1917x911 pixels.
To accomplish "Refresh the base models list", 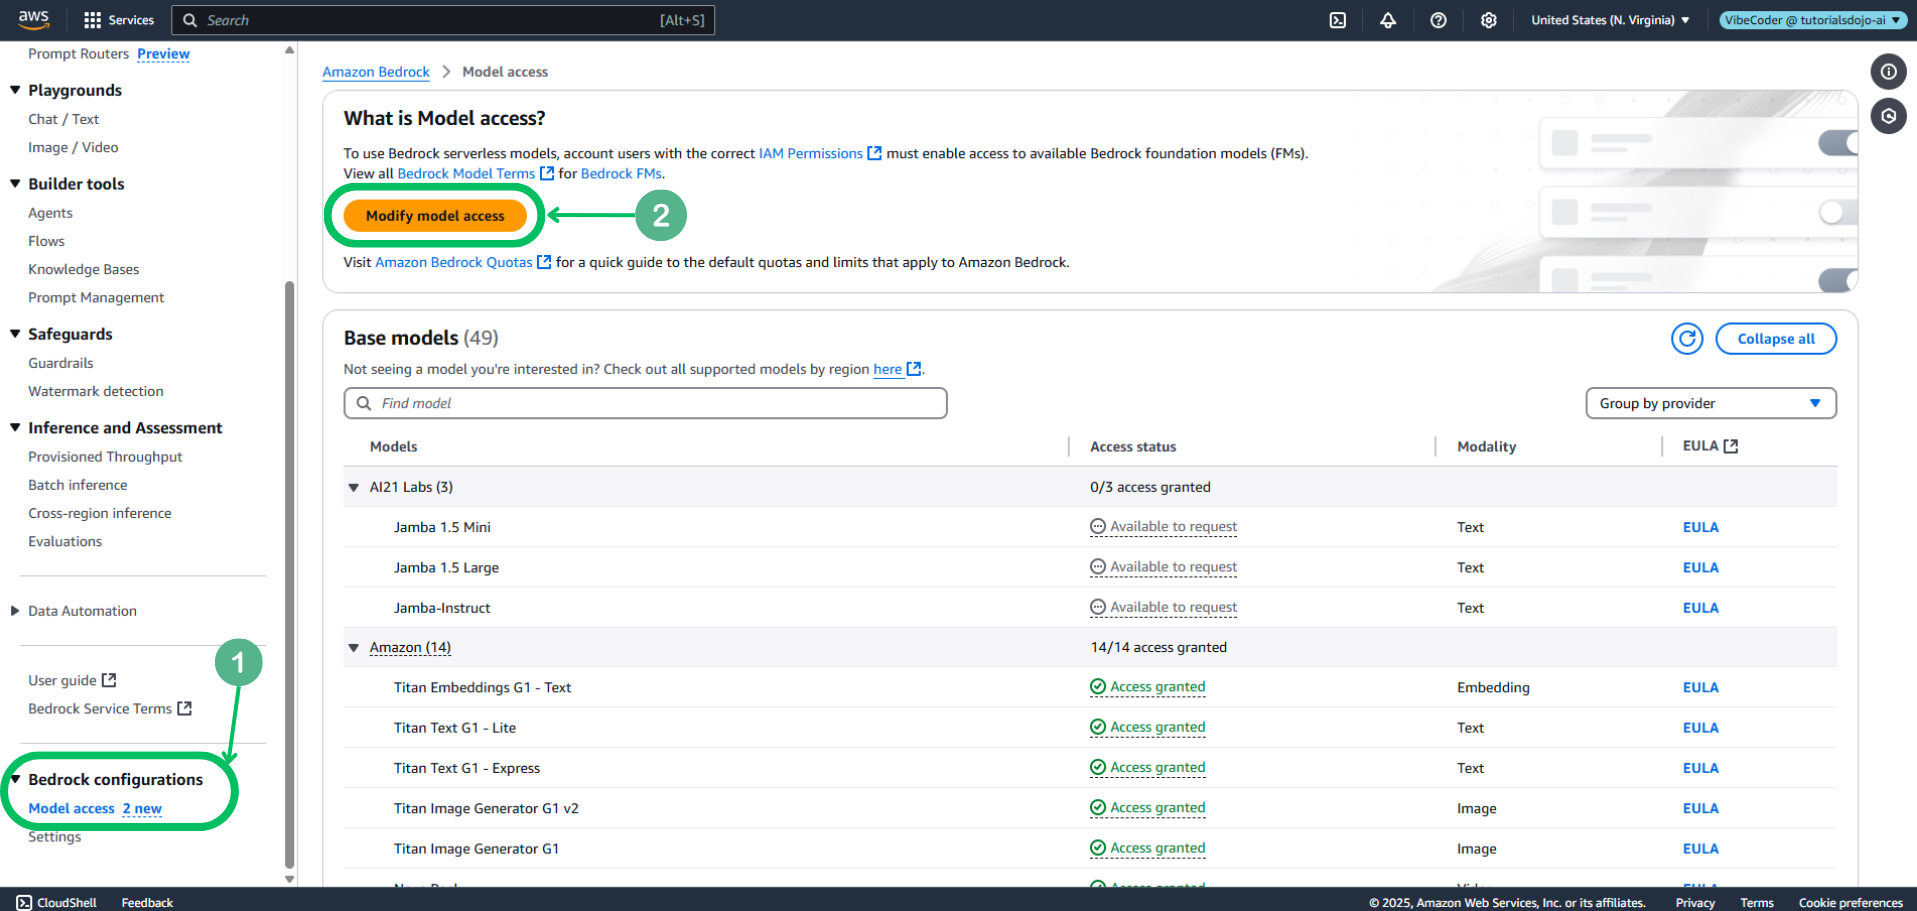I will pos(1687,339).
